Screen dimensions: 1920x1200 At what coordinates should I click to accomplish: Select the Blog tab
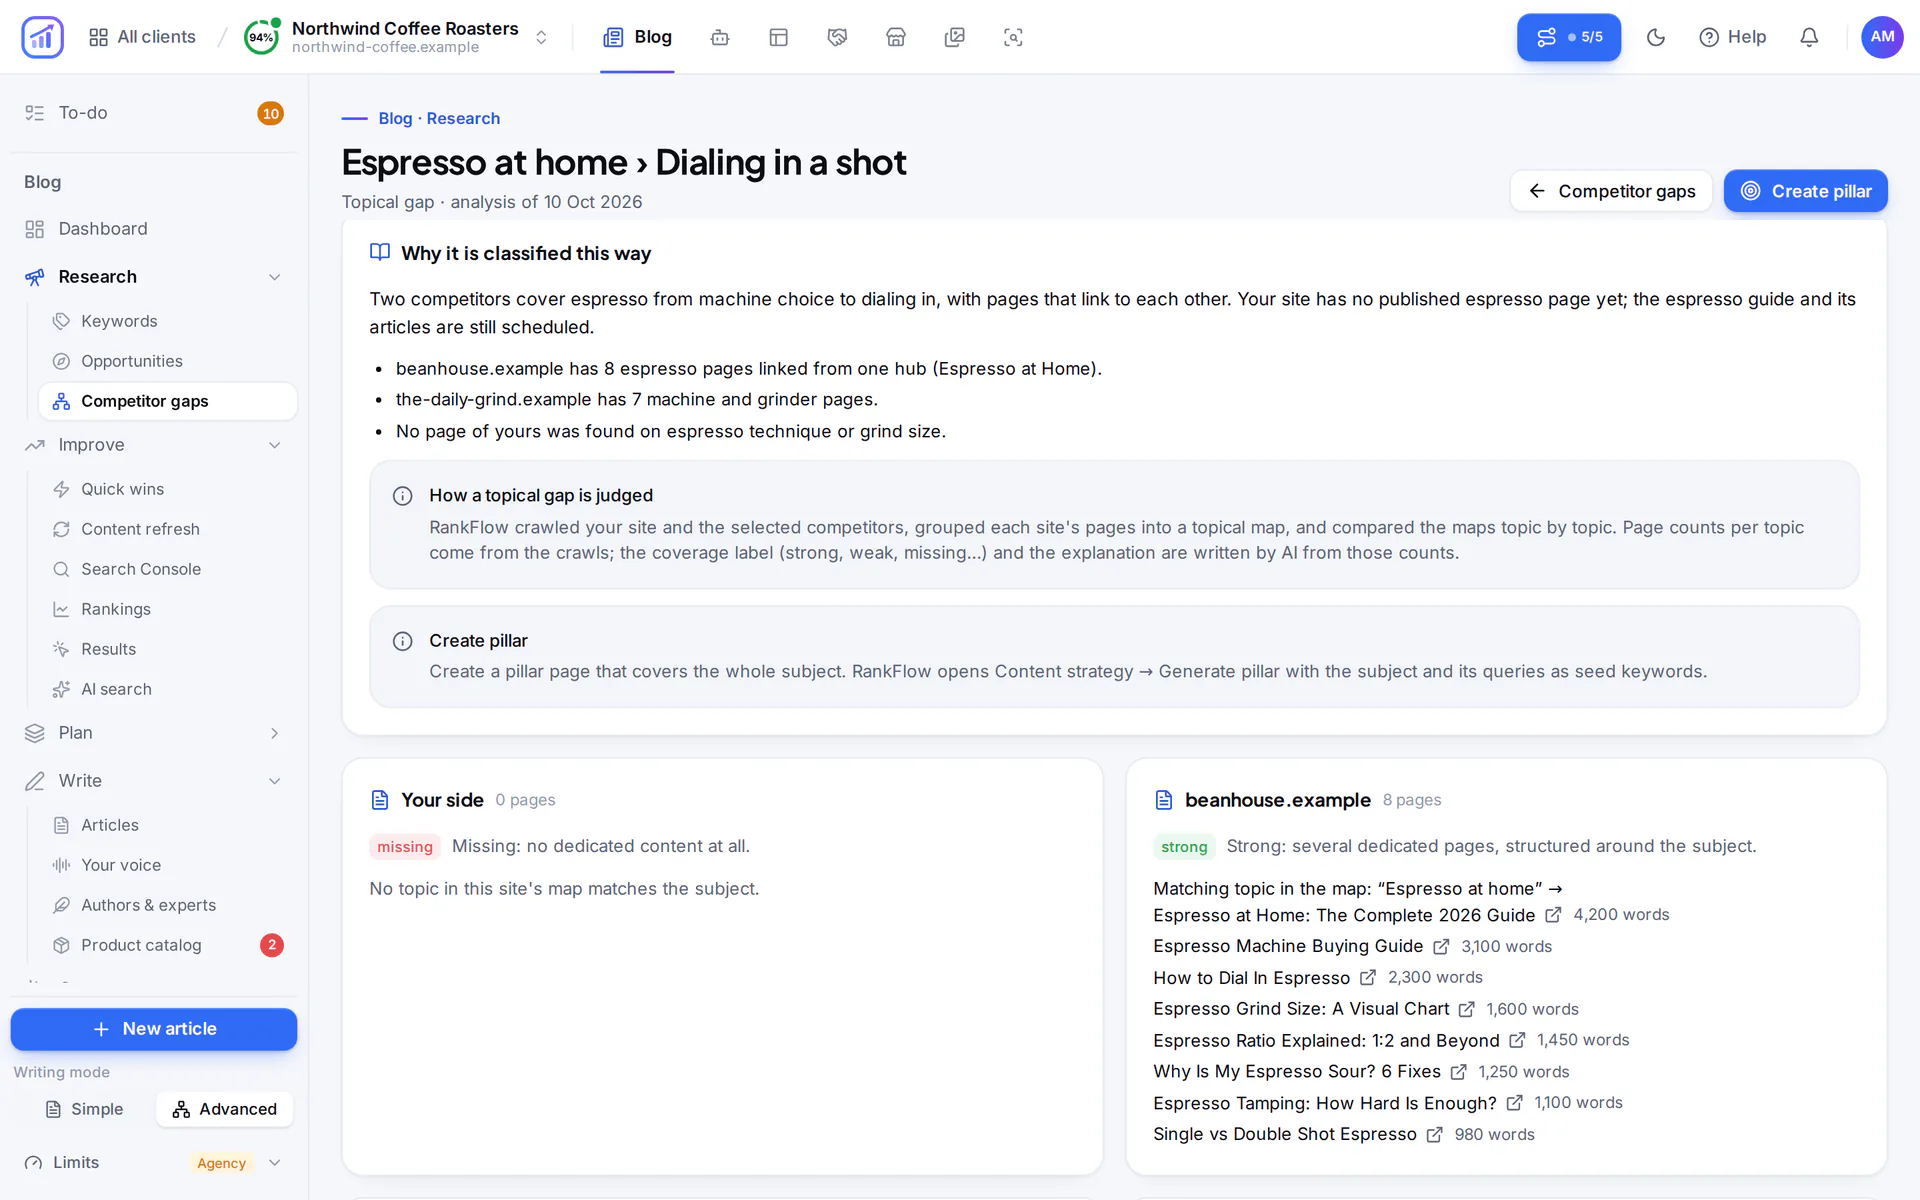pyautogui.click(x=637, y=37)
